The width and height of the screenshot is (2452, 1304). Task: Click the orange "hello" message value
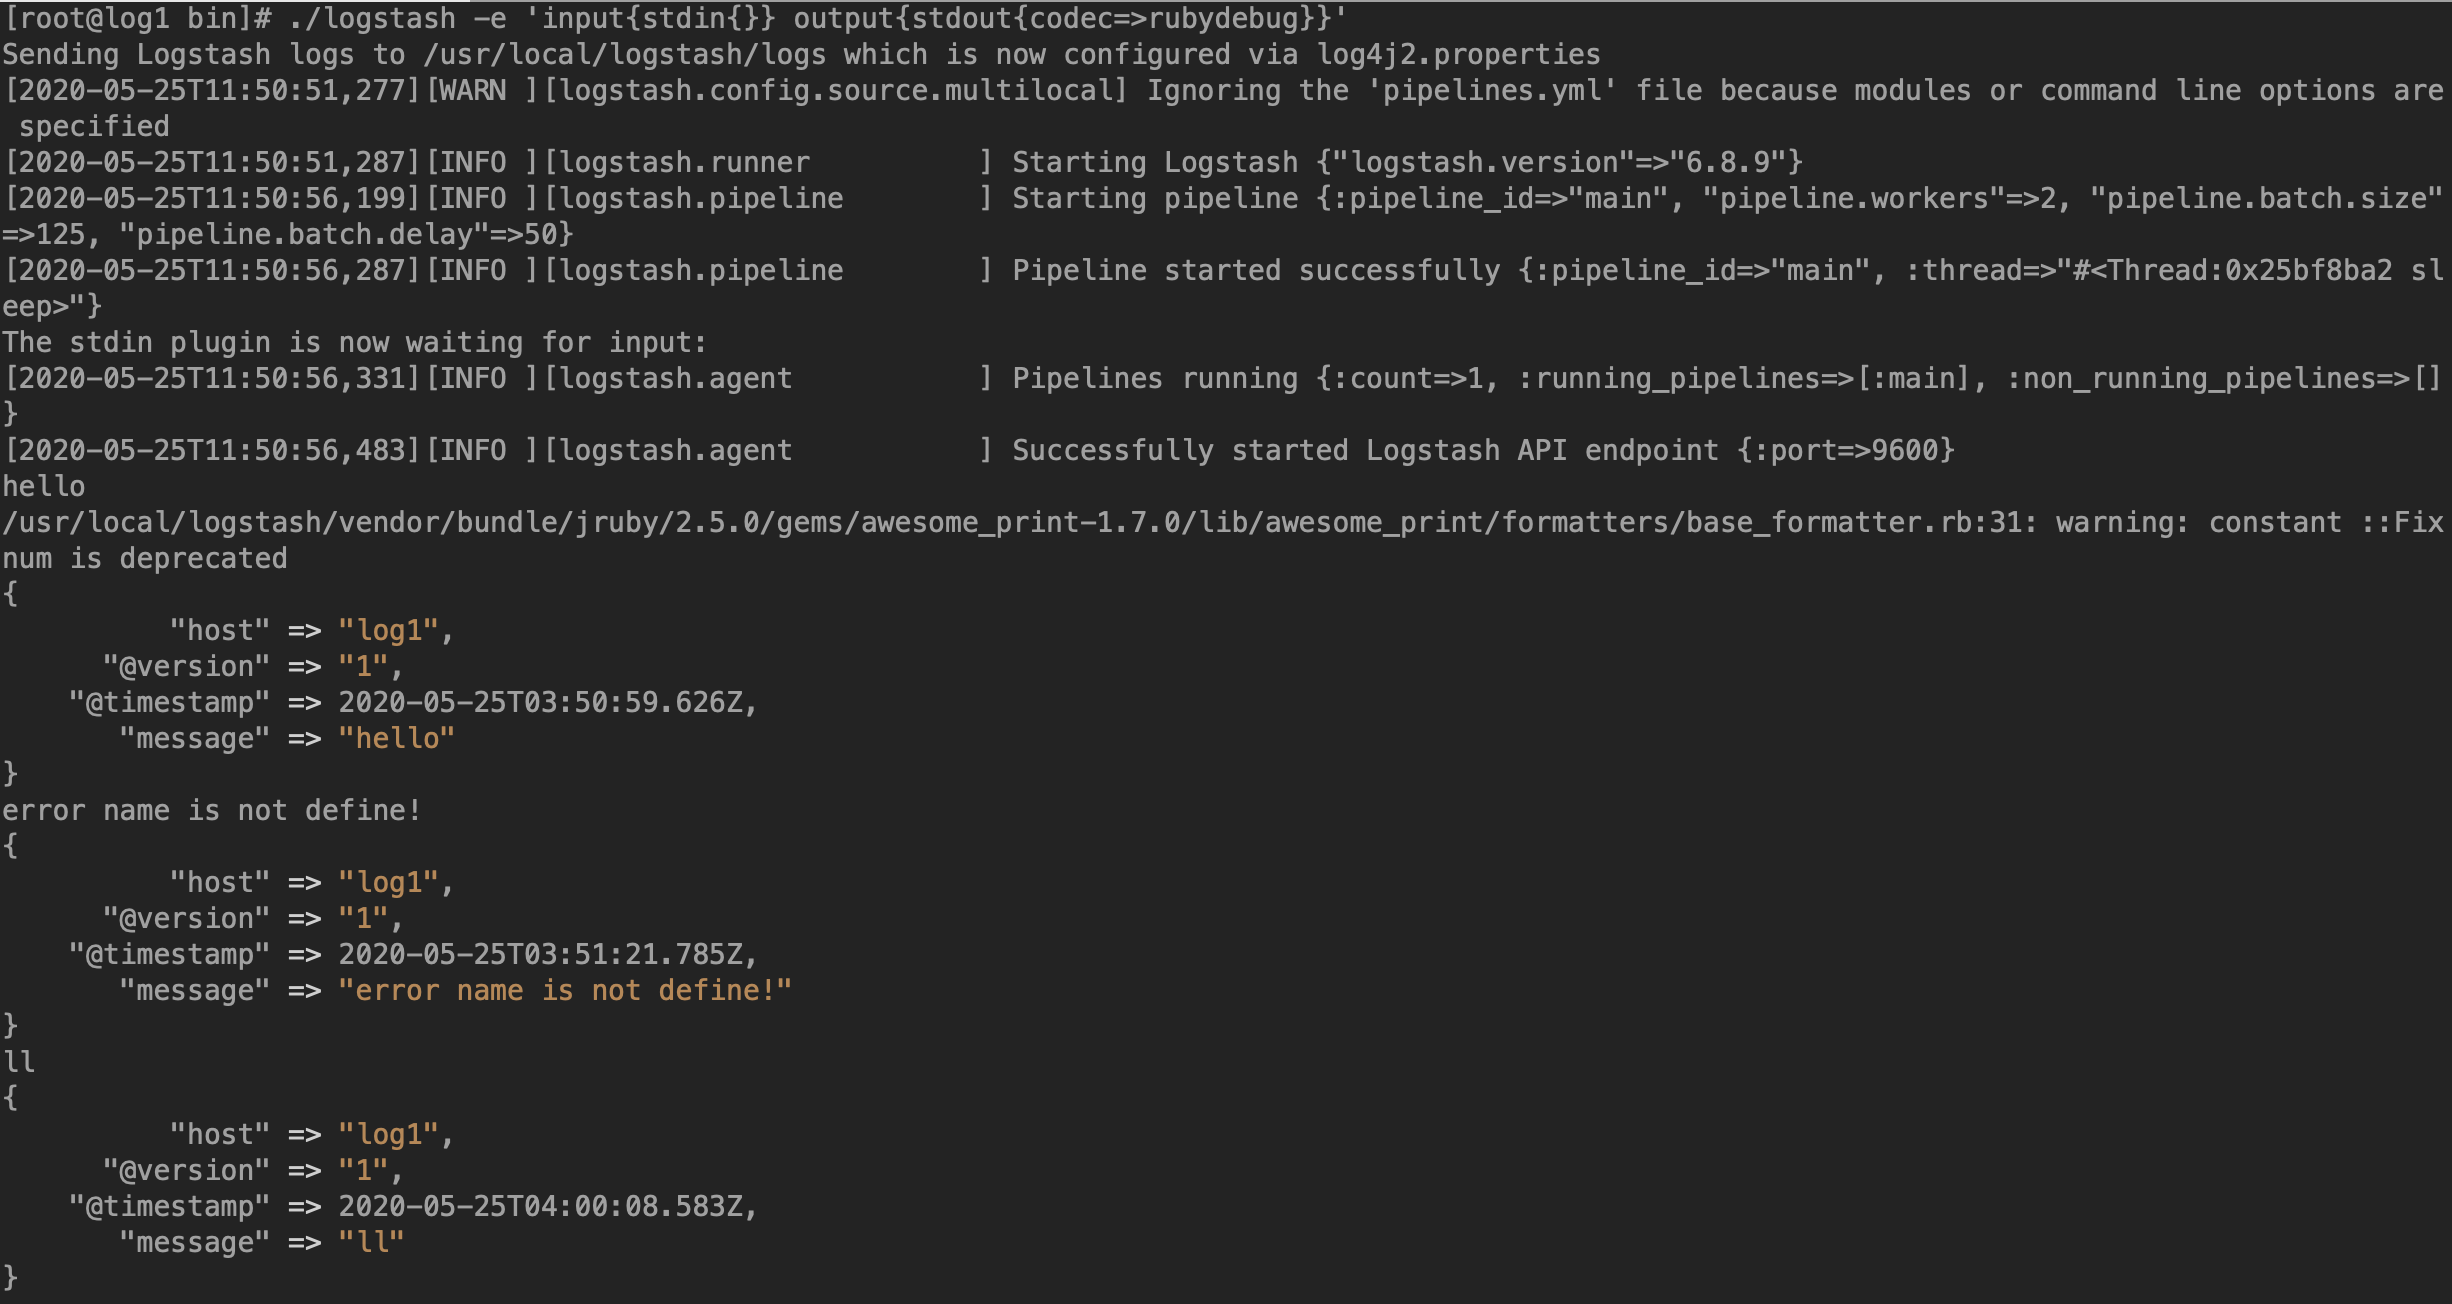396,738
